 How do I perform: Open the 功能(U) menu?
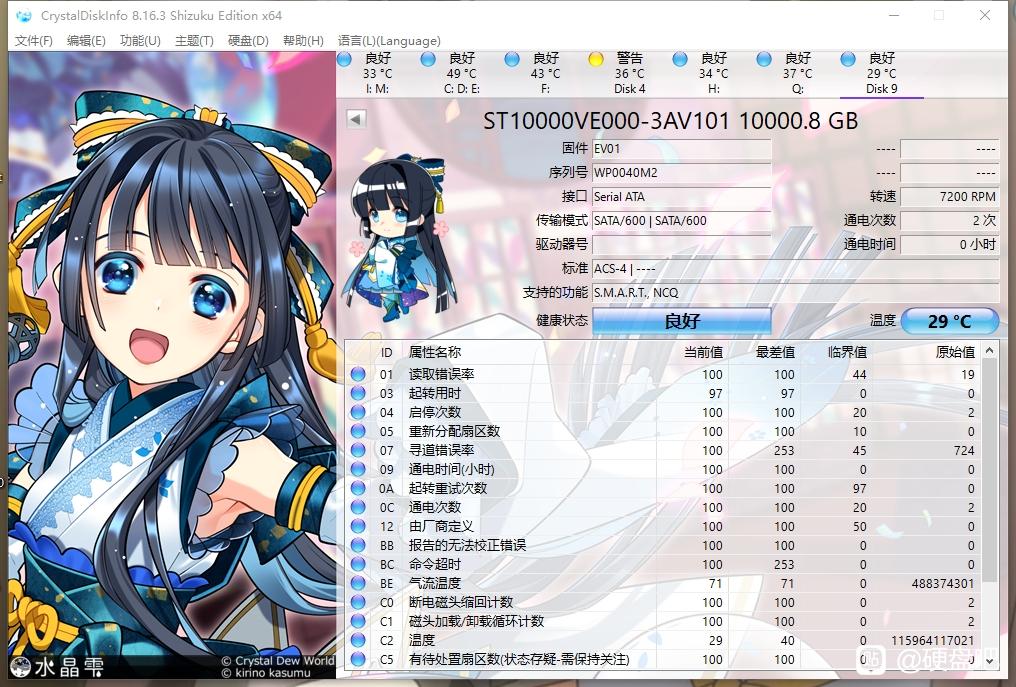coord(140,41)
